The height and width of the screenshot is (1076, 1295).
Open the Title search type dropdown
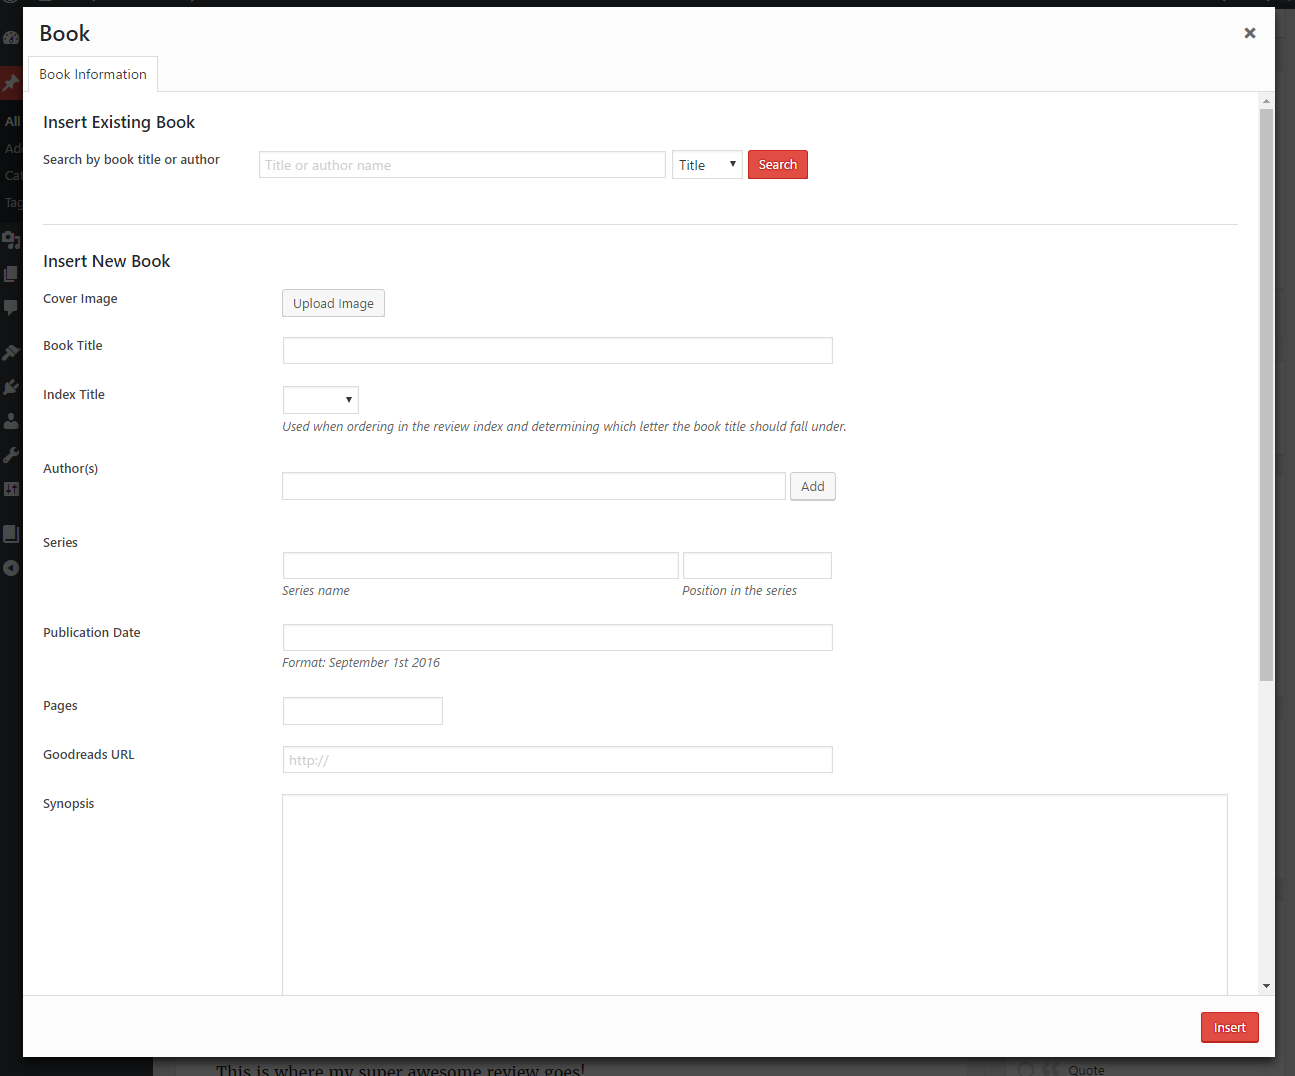[x=707, y=165]
